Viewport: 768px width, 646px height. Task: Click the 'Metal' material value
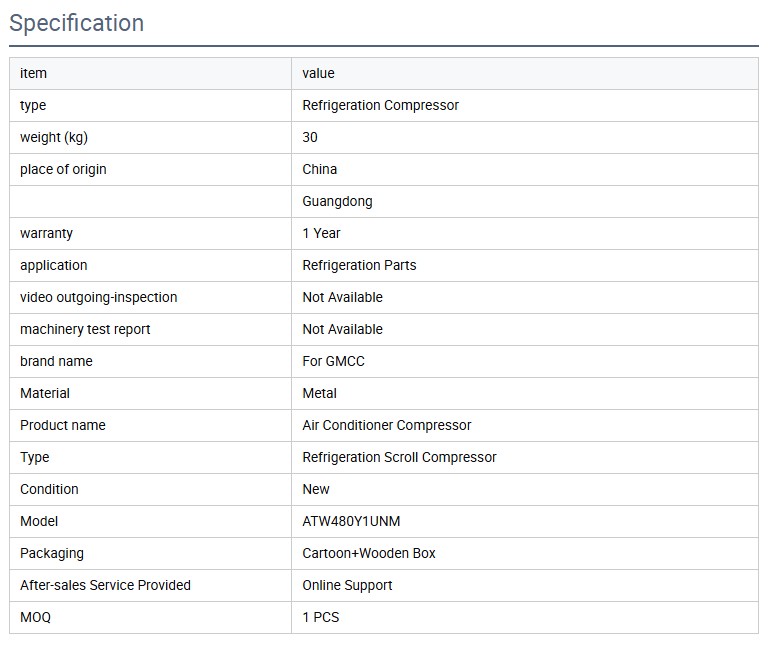(x=319, y=393)
